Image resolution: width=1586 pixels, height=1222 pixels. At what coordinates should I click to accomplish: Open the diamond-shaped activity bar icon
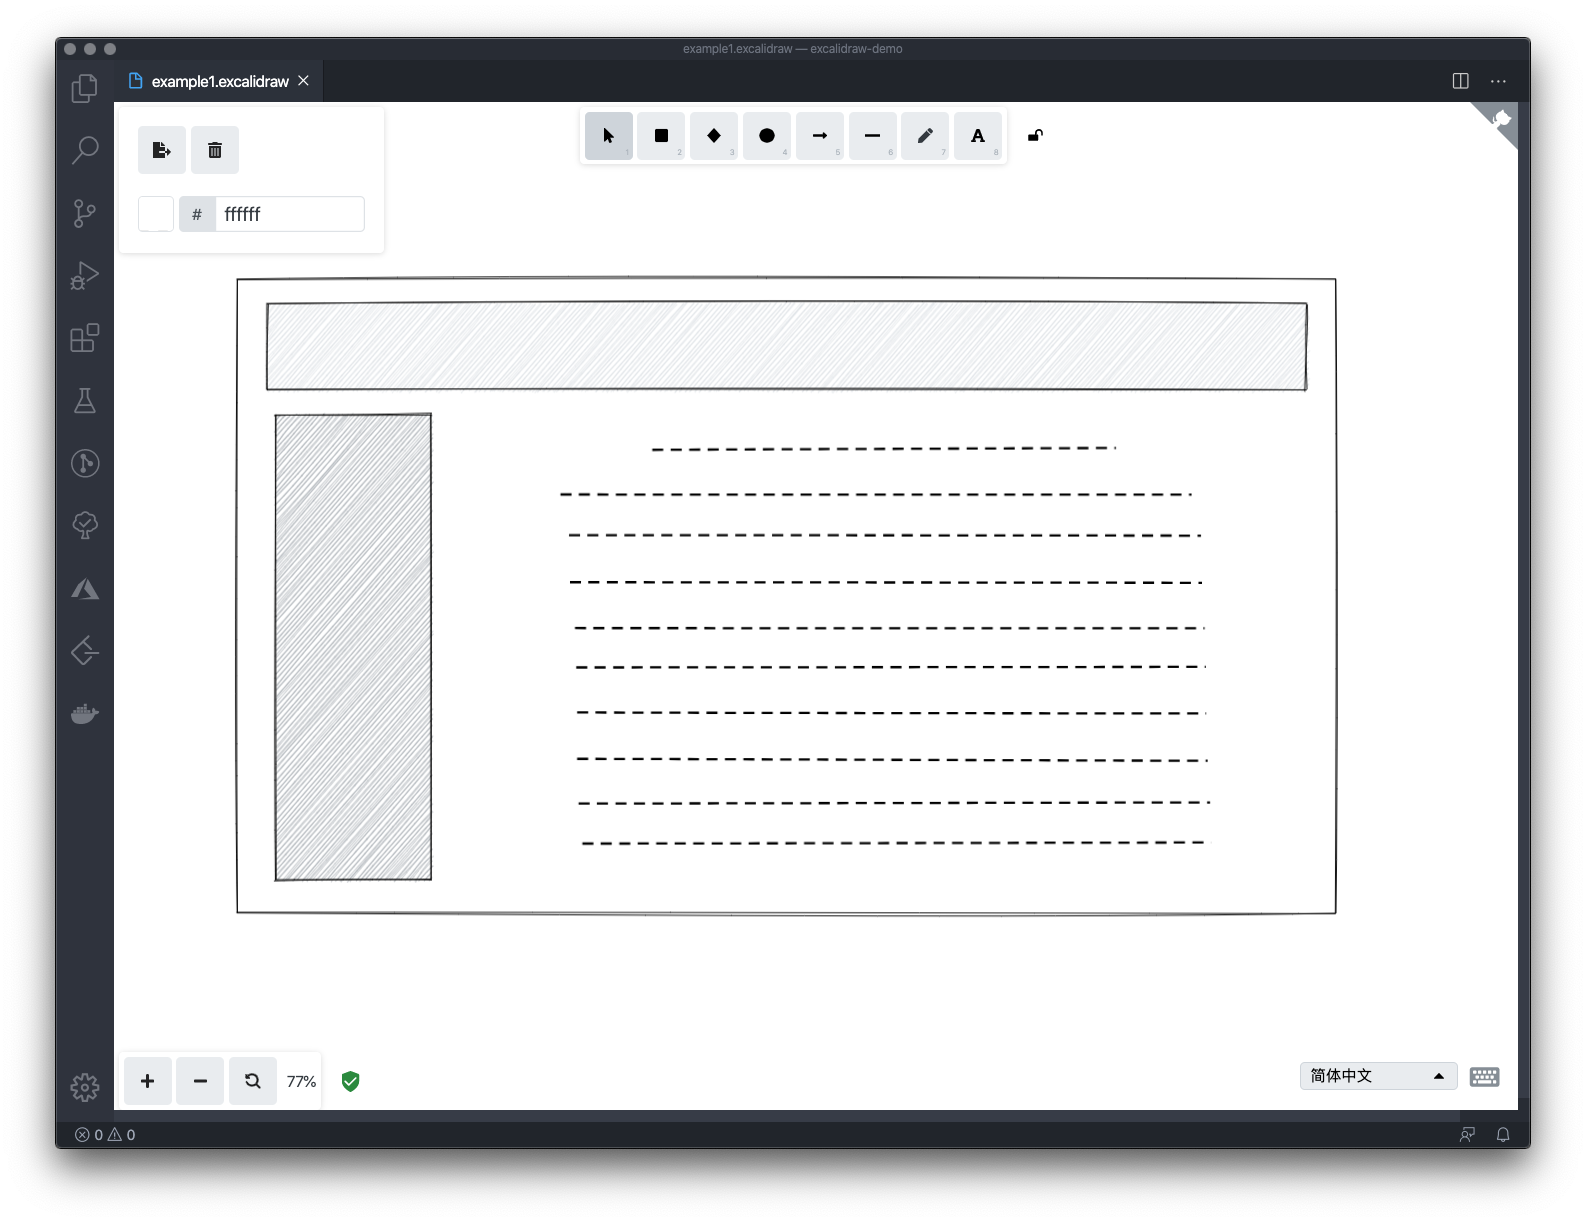tap(85, 651)
